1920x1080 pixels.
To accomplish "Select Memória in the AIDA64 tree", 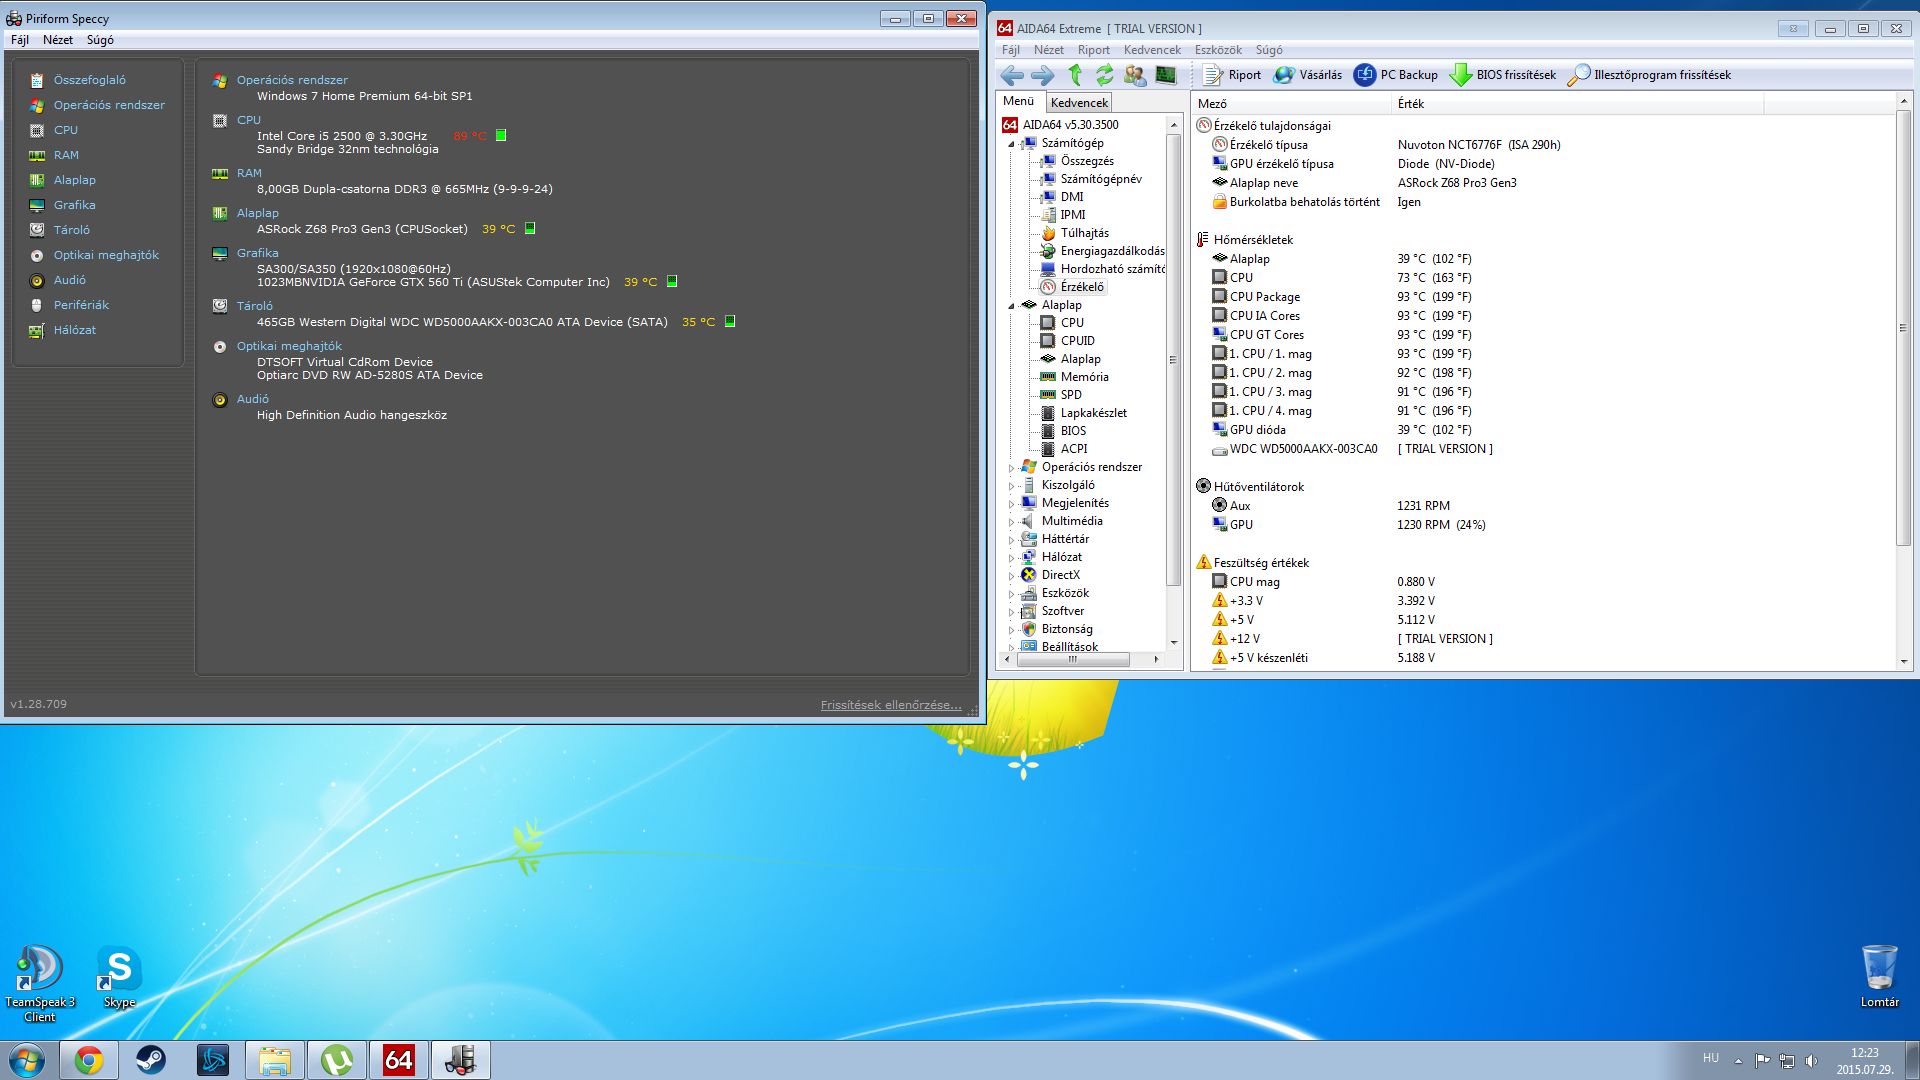I will [x=1084, y=377].
